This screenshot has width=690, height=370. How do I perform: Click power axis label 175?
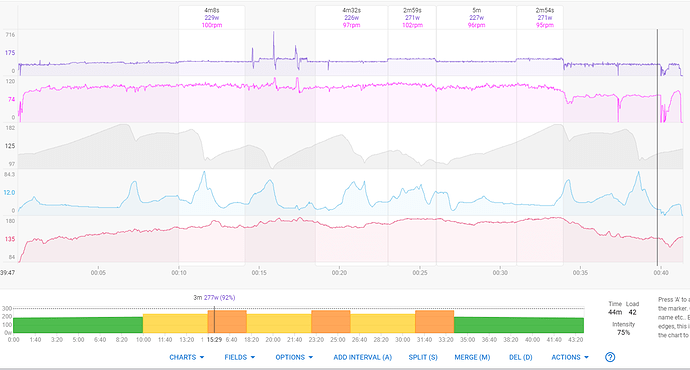(10, 53)
